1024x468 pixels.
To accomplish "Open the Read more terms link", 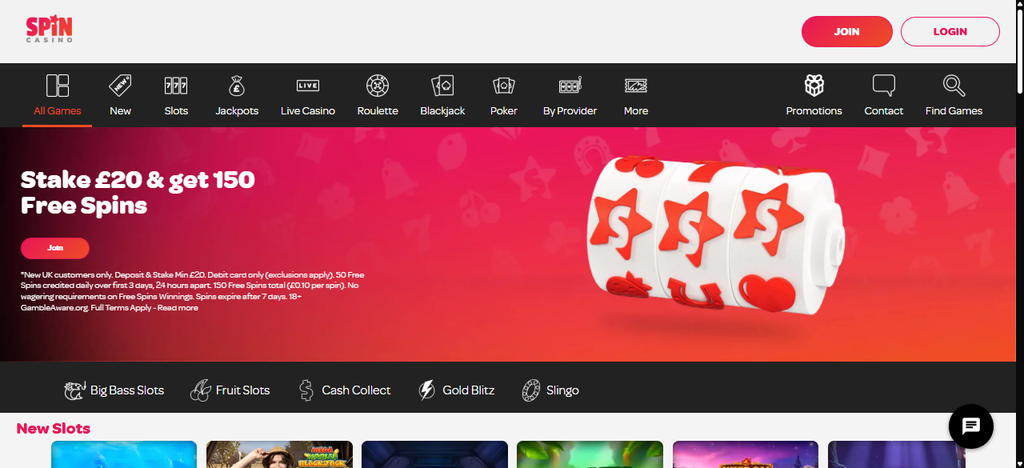I will (x=178, y=308).
